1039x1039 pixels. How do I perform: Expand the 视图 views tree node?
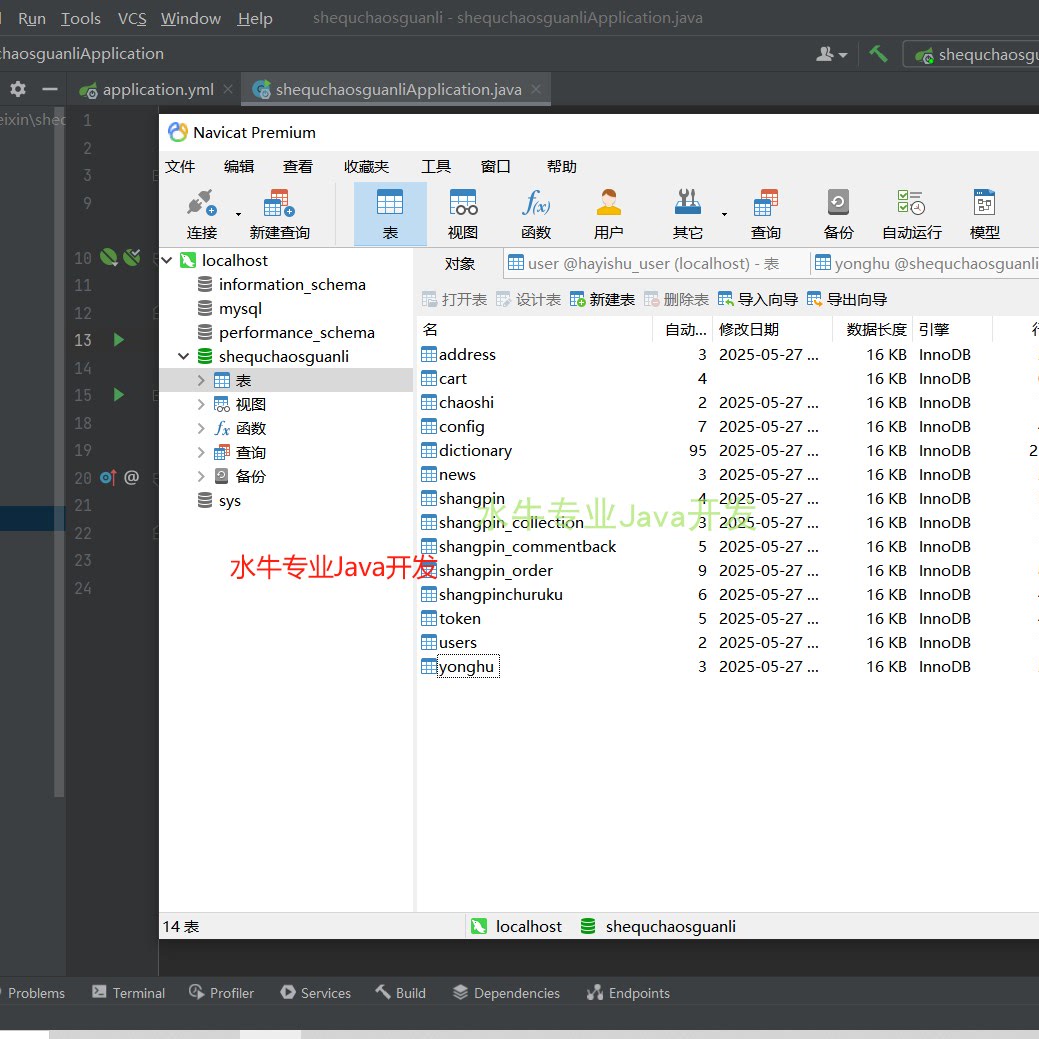[201, 404]
